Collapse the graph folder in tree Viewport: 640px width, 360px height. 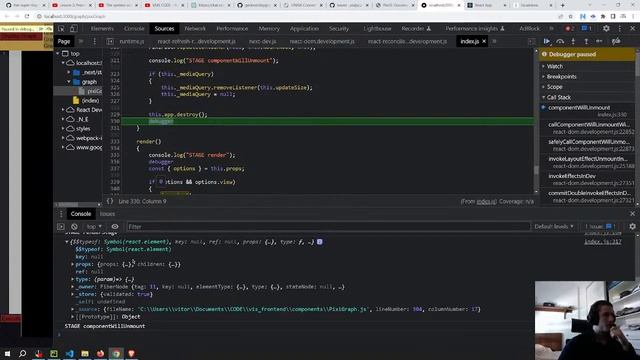pos(69,82)
